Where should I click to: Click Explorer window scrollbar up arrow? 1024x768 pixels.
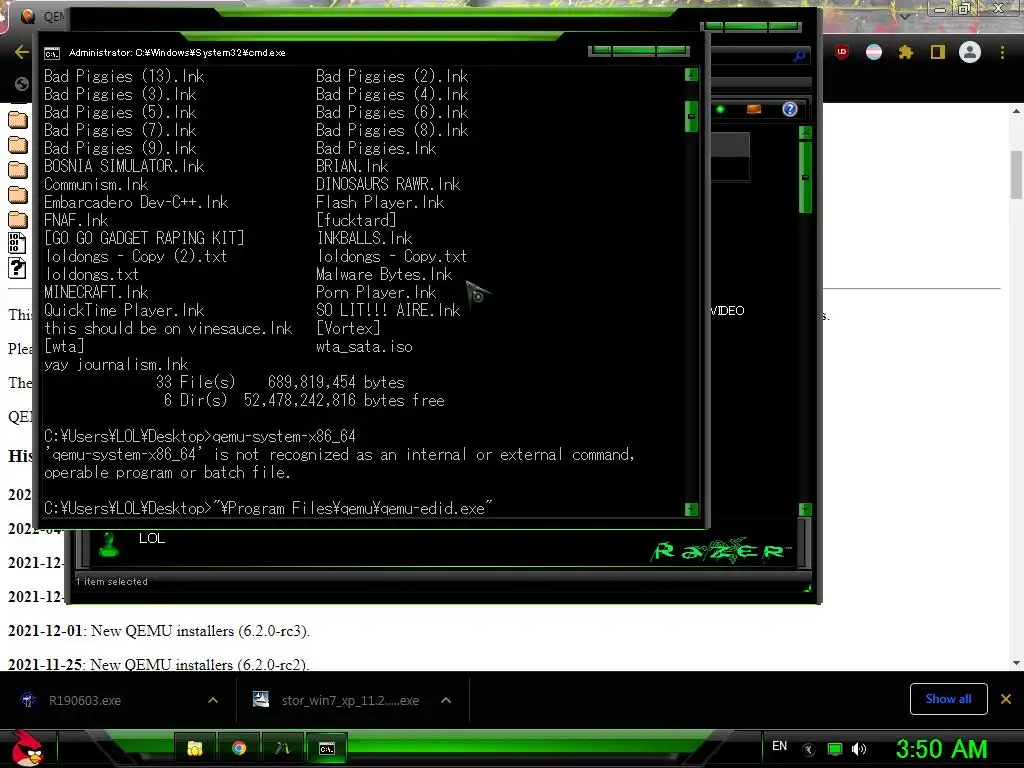(805, 133)
